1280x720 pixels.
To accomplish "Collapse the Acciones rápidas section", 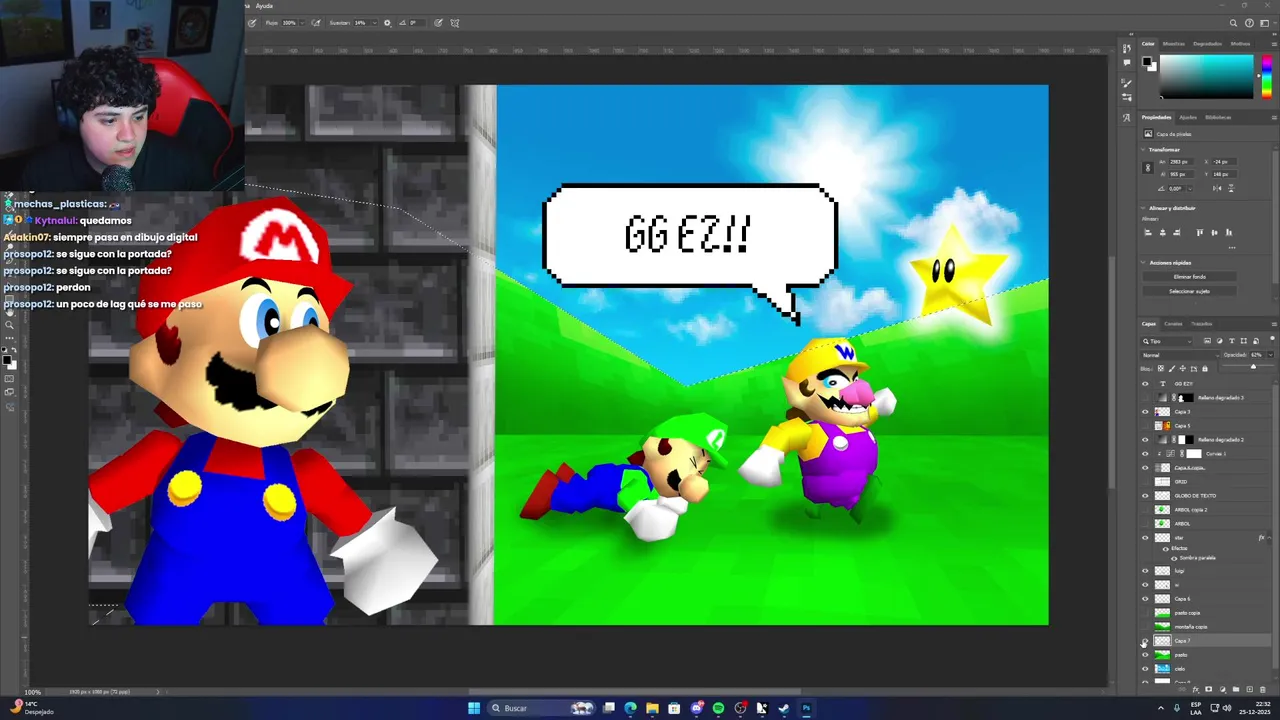I will [1143, 262].
